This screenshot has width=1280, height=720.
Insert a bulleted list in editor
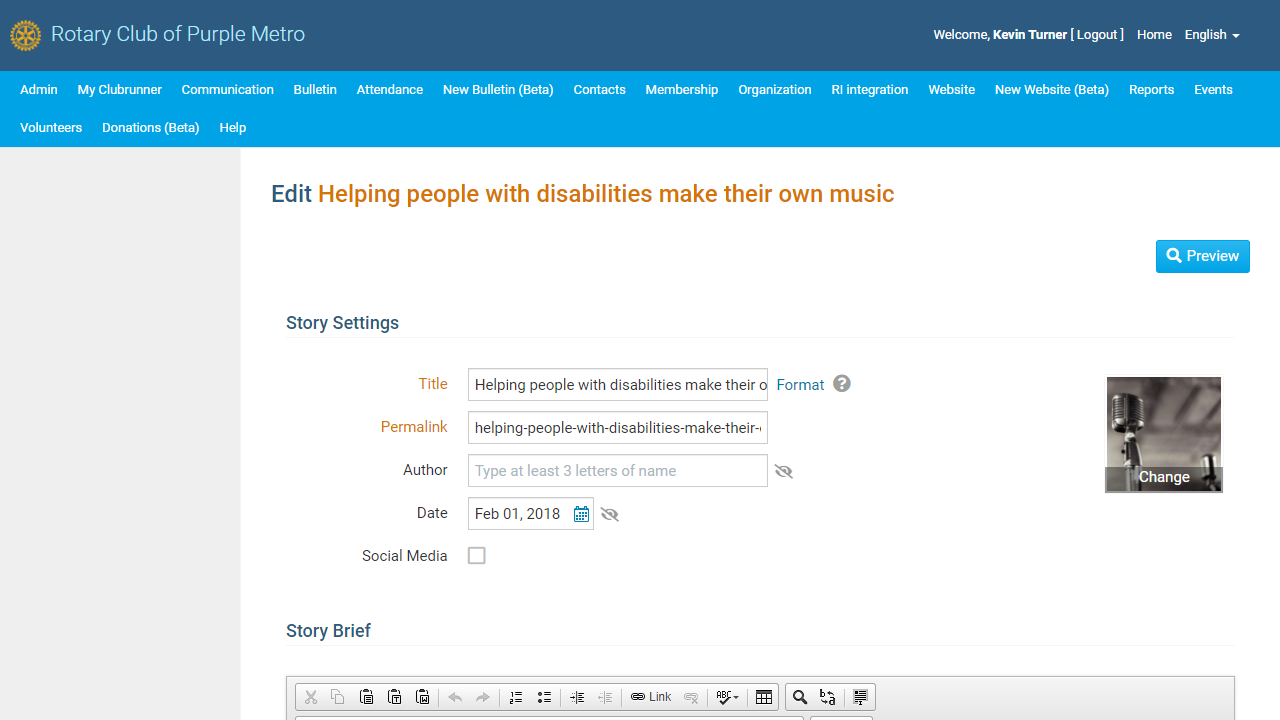pyautogui.click(x=544, y=697)
